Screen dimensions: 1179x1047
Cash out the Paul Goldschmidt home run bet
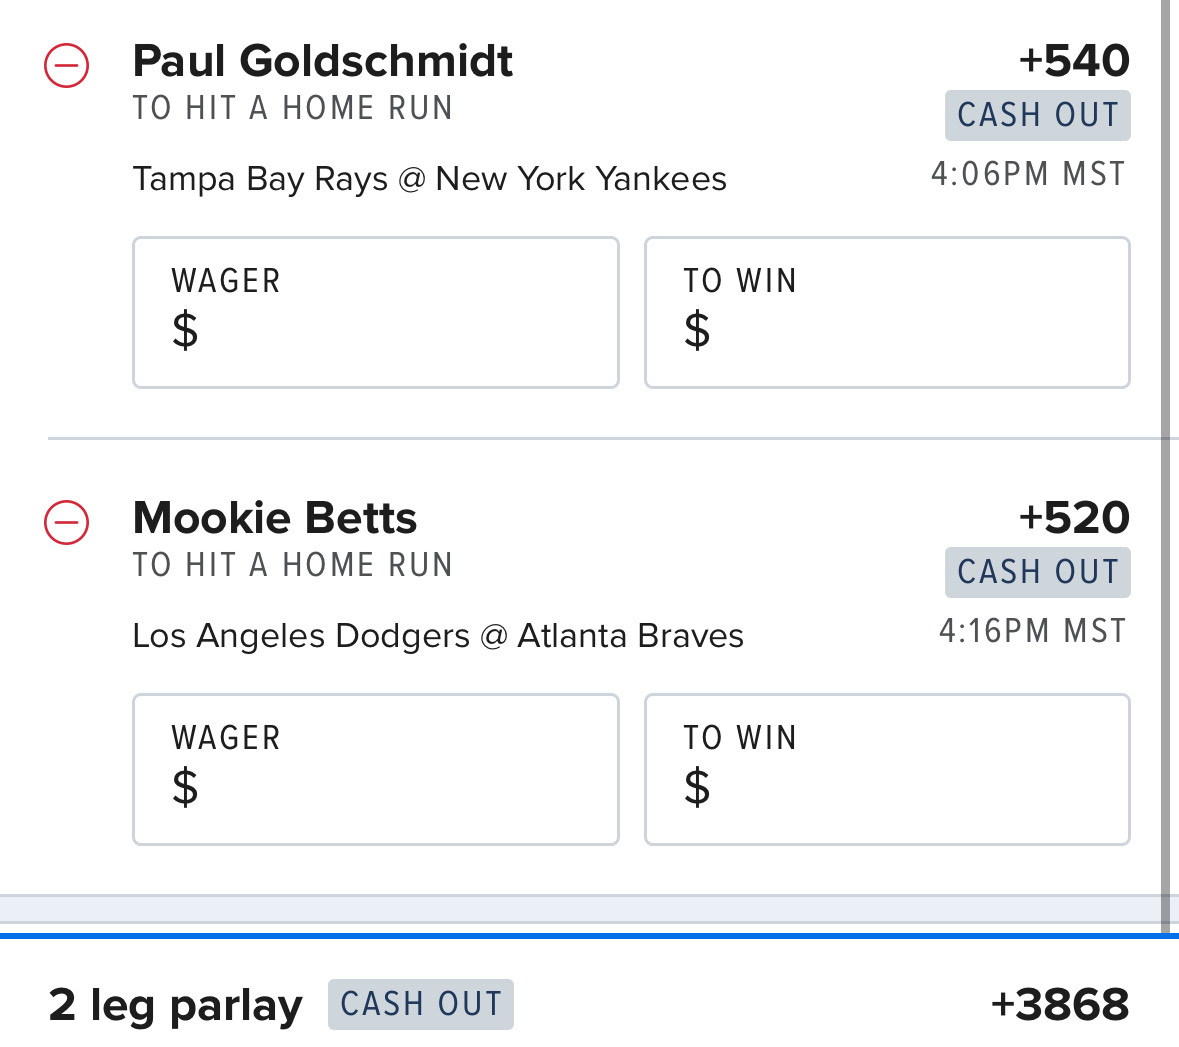coord(1037,115)
